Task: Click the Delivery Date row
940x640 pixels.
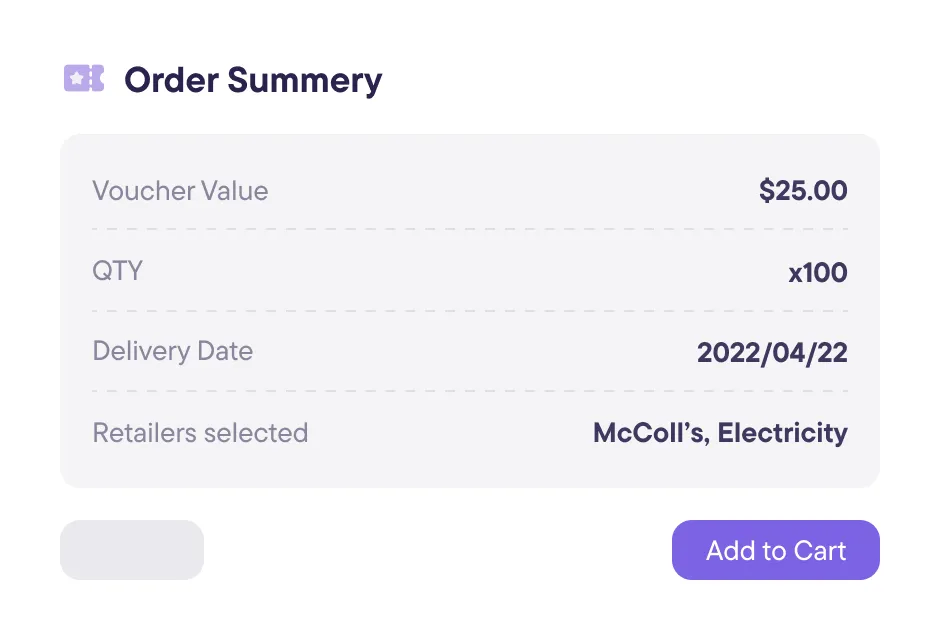Action: [x=470, y=351]
